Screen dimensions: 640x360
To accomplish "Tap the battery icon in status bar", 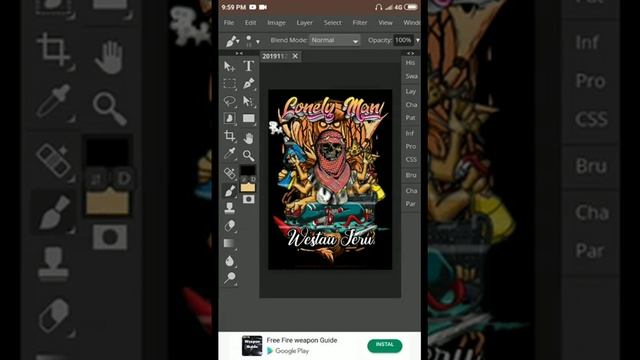I will pos(411,7).
